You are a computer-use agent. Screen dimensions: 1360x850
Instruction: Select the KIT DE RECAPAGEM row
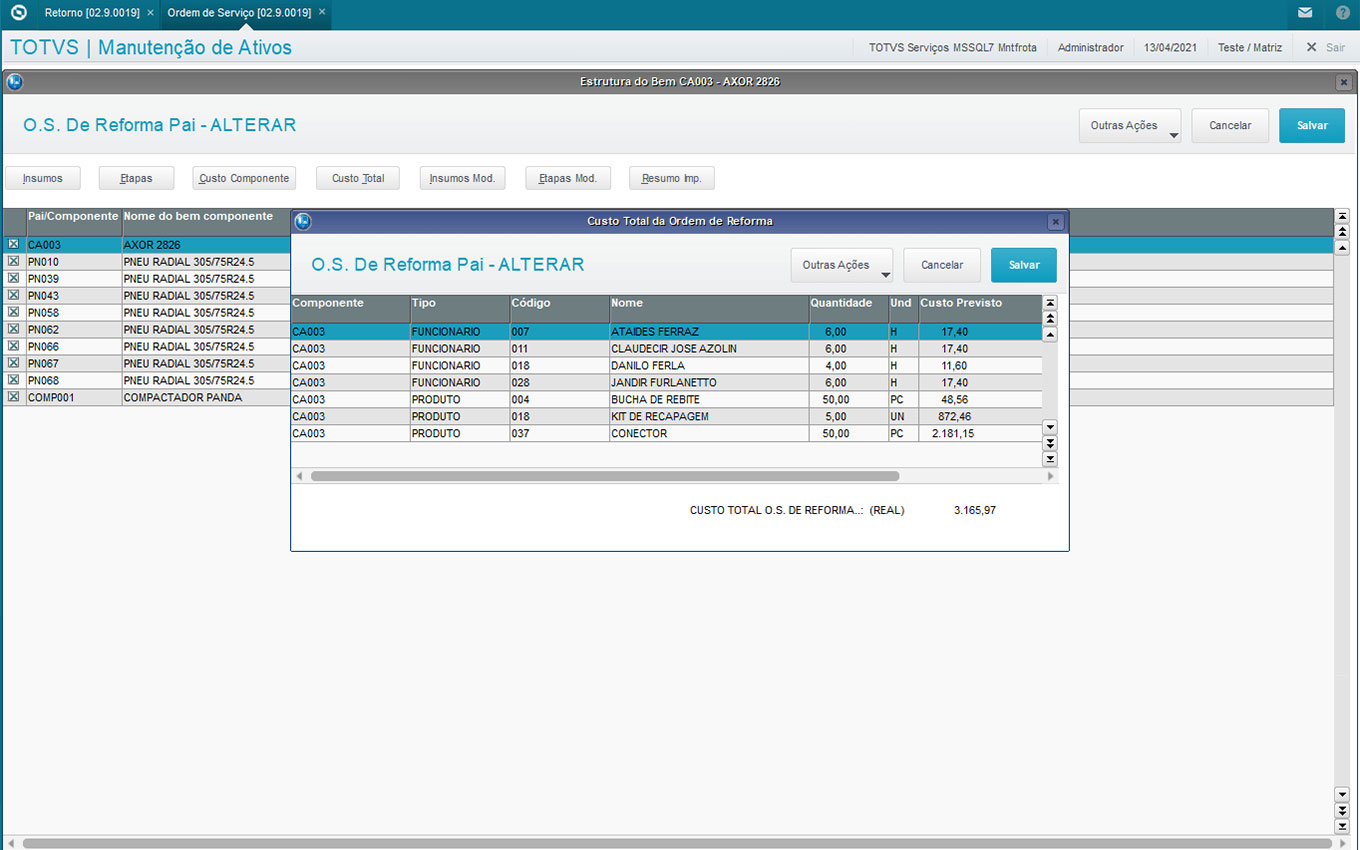pos(660,416)
